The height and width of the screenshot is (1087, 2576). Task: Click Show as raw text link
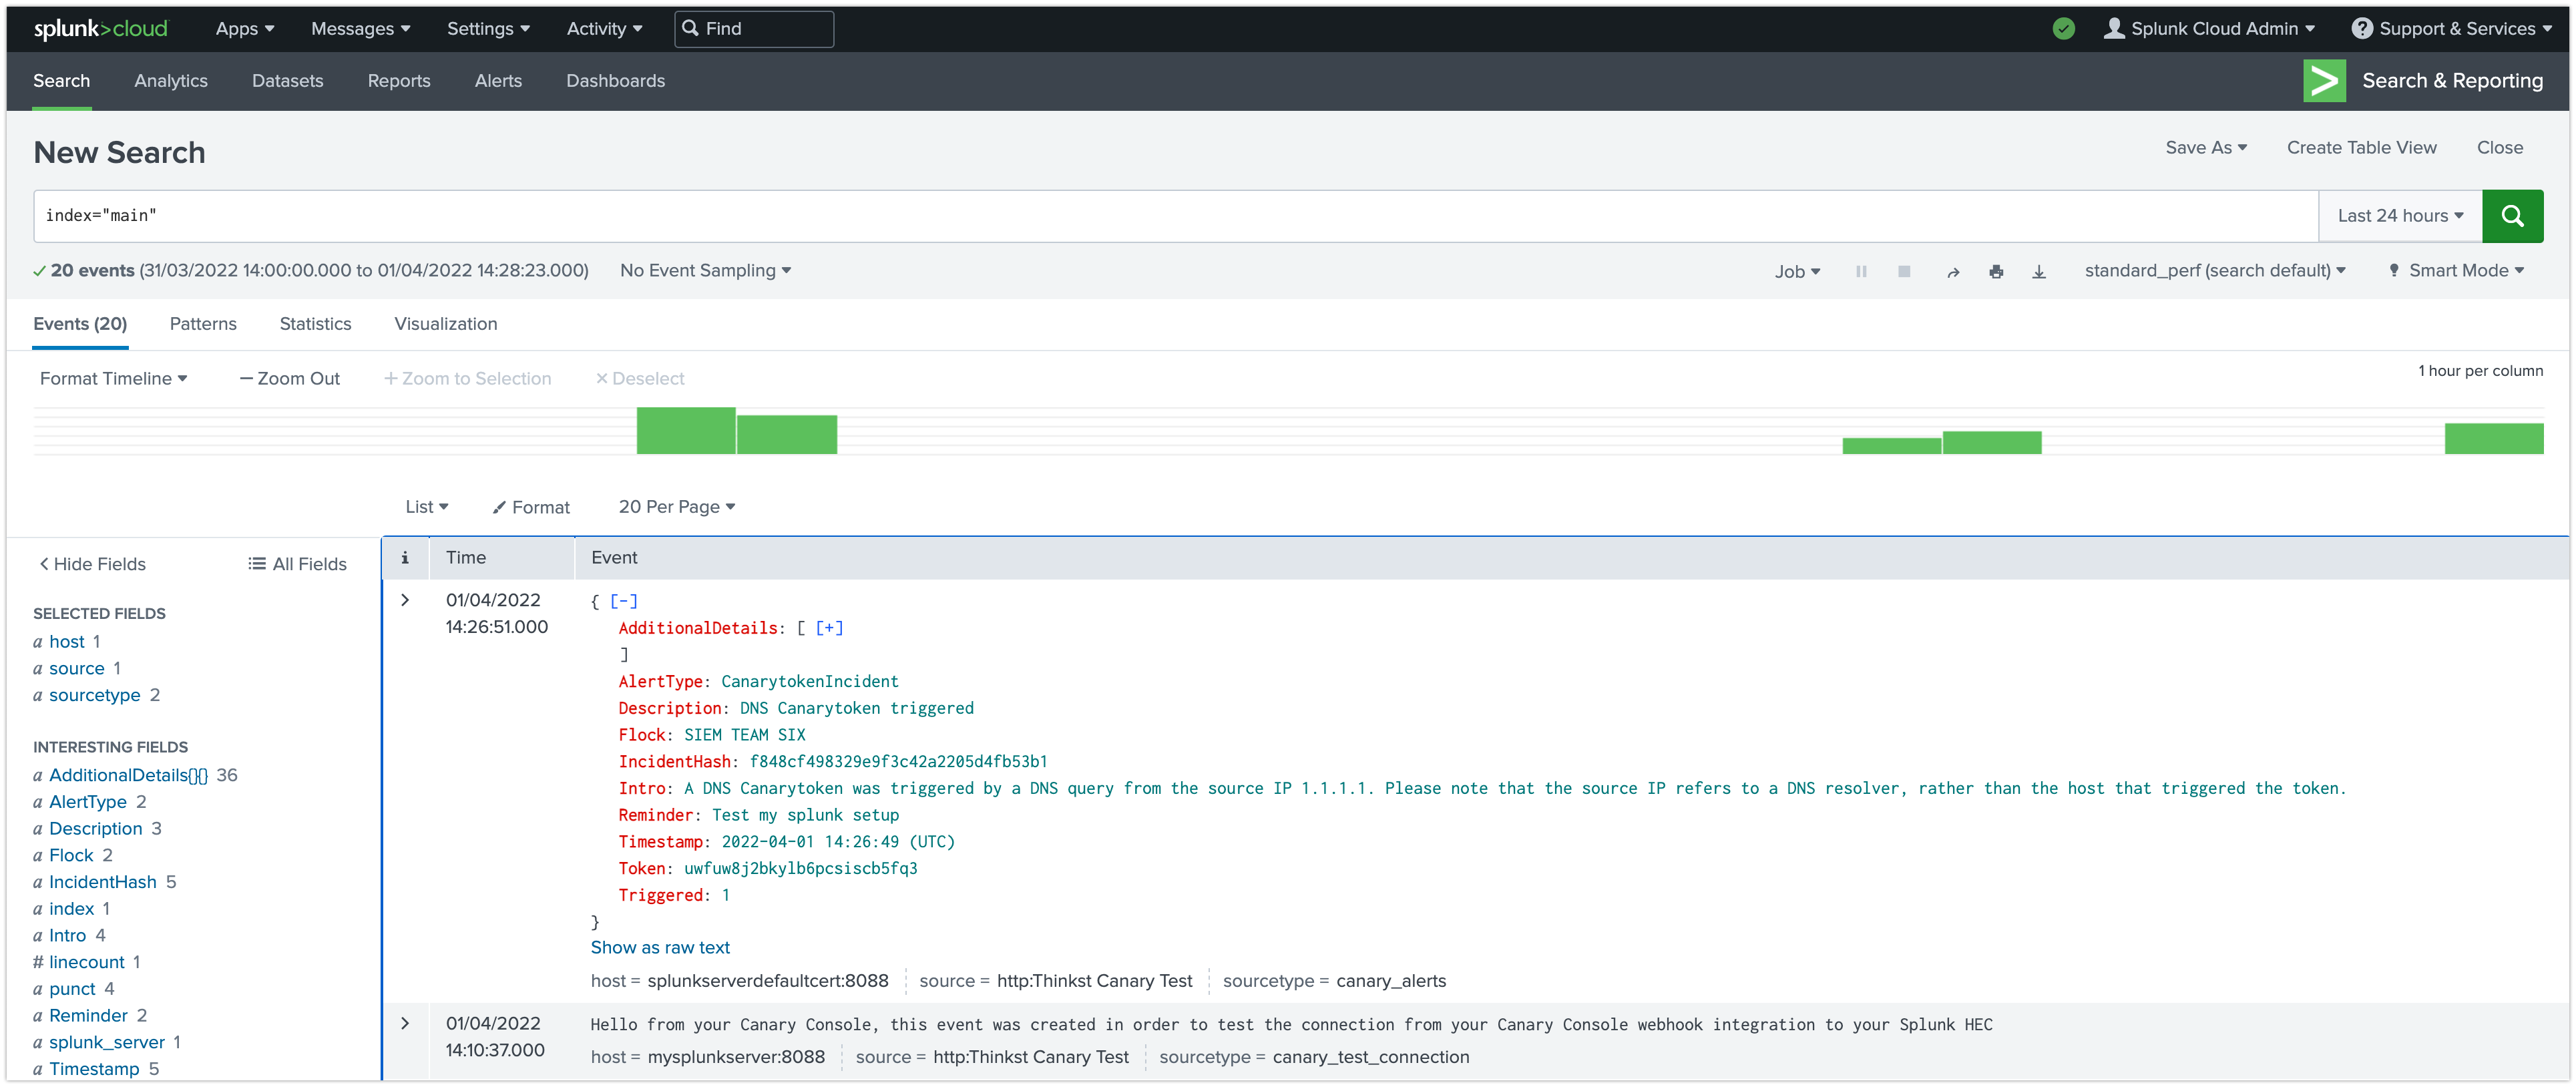pyautogui.click(x=660, y=947)
